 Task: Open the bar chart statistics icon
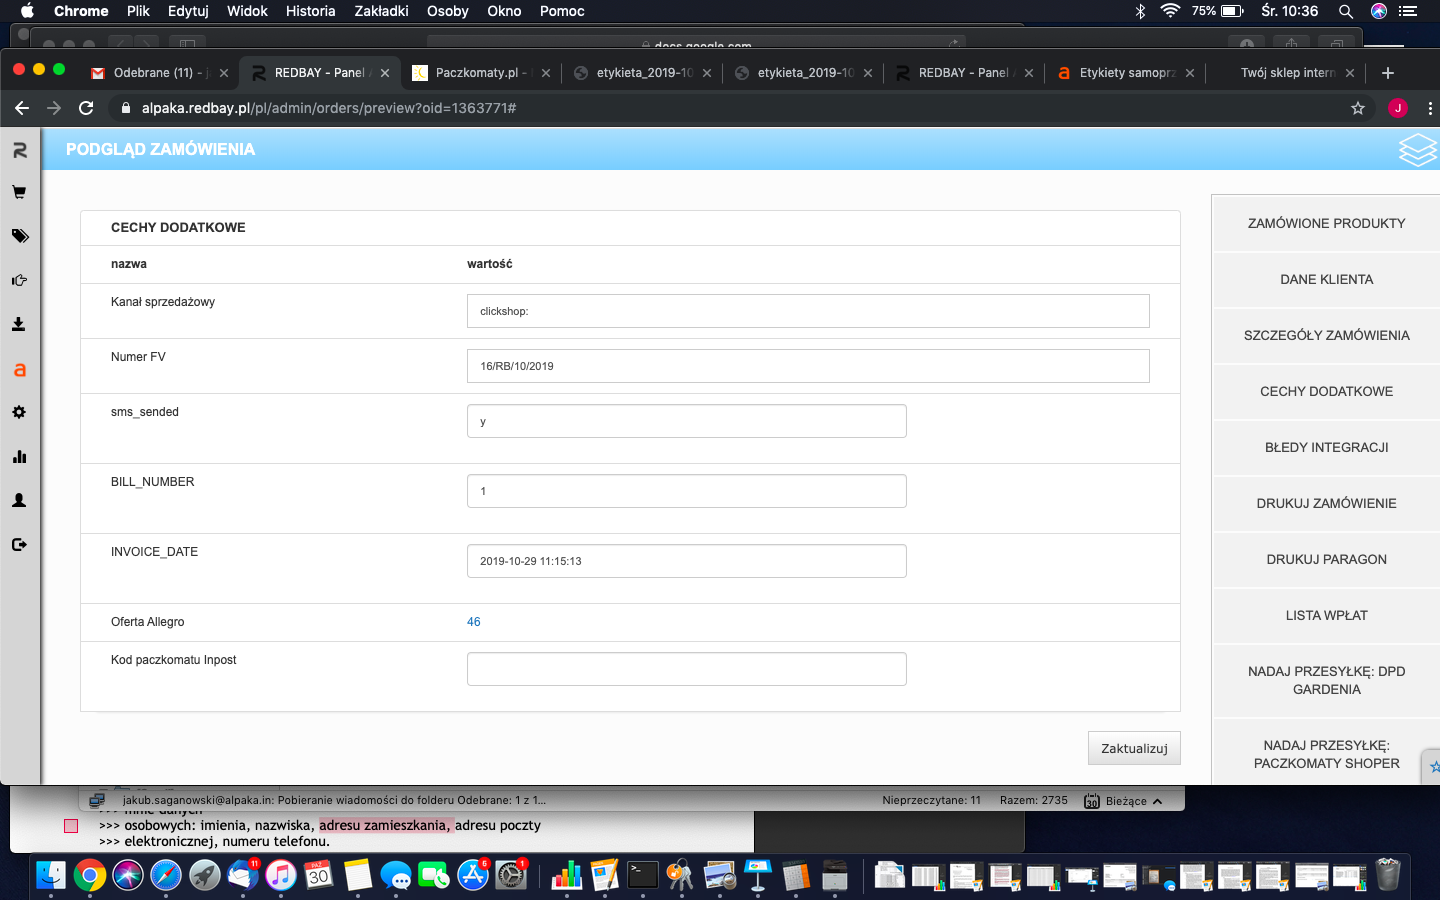(x=19, y=457)
